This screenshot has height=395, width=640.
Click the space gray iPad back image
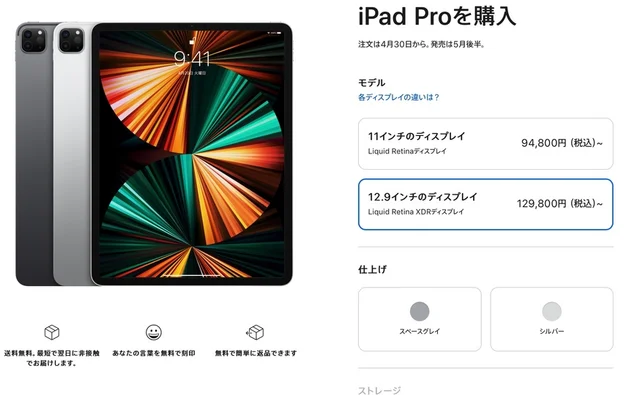click(34, 154)
